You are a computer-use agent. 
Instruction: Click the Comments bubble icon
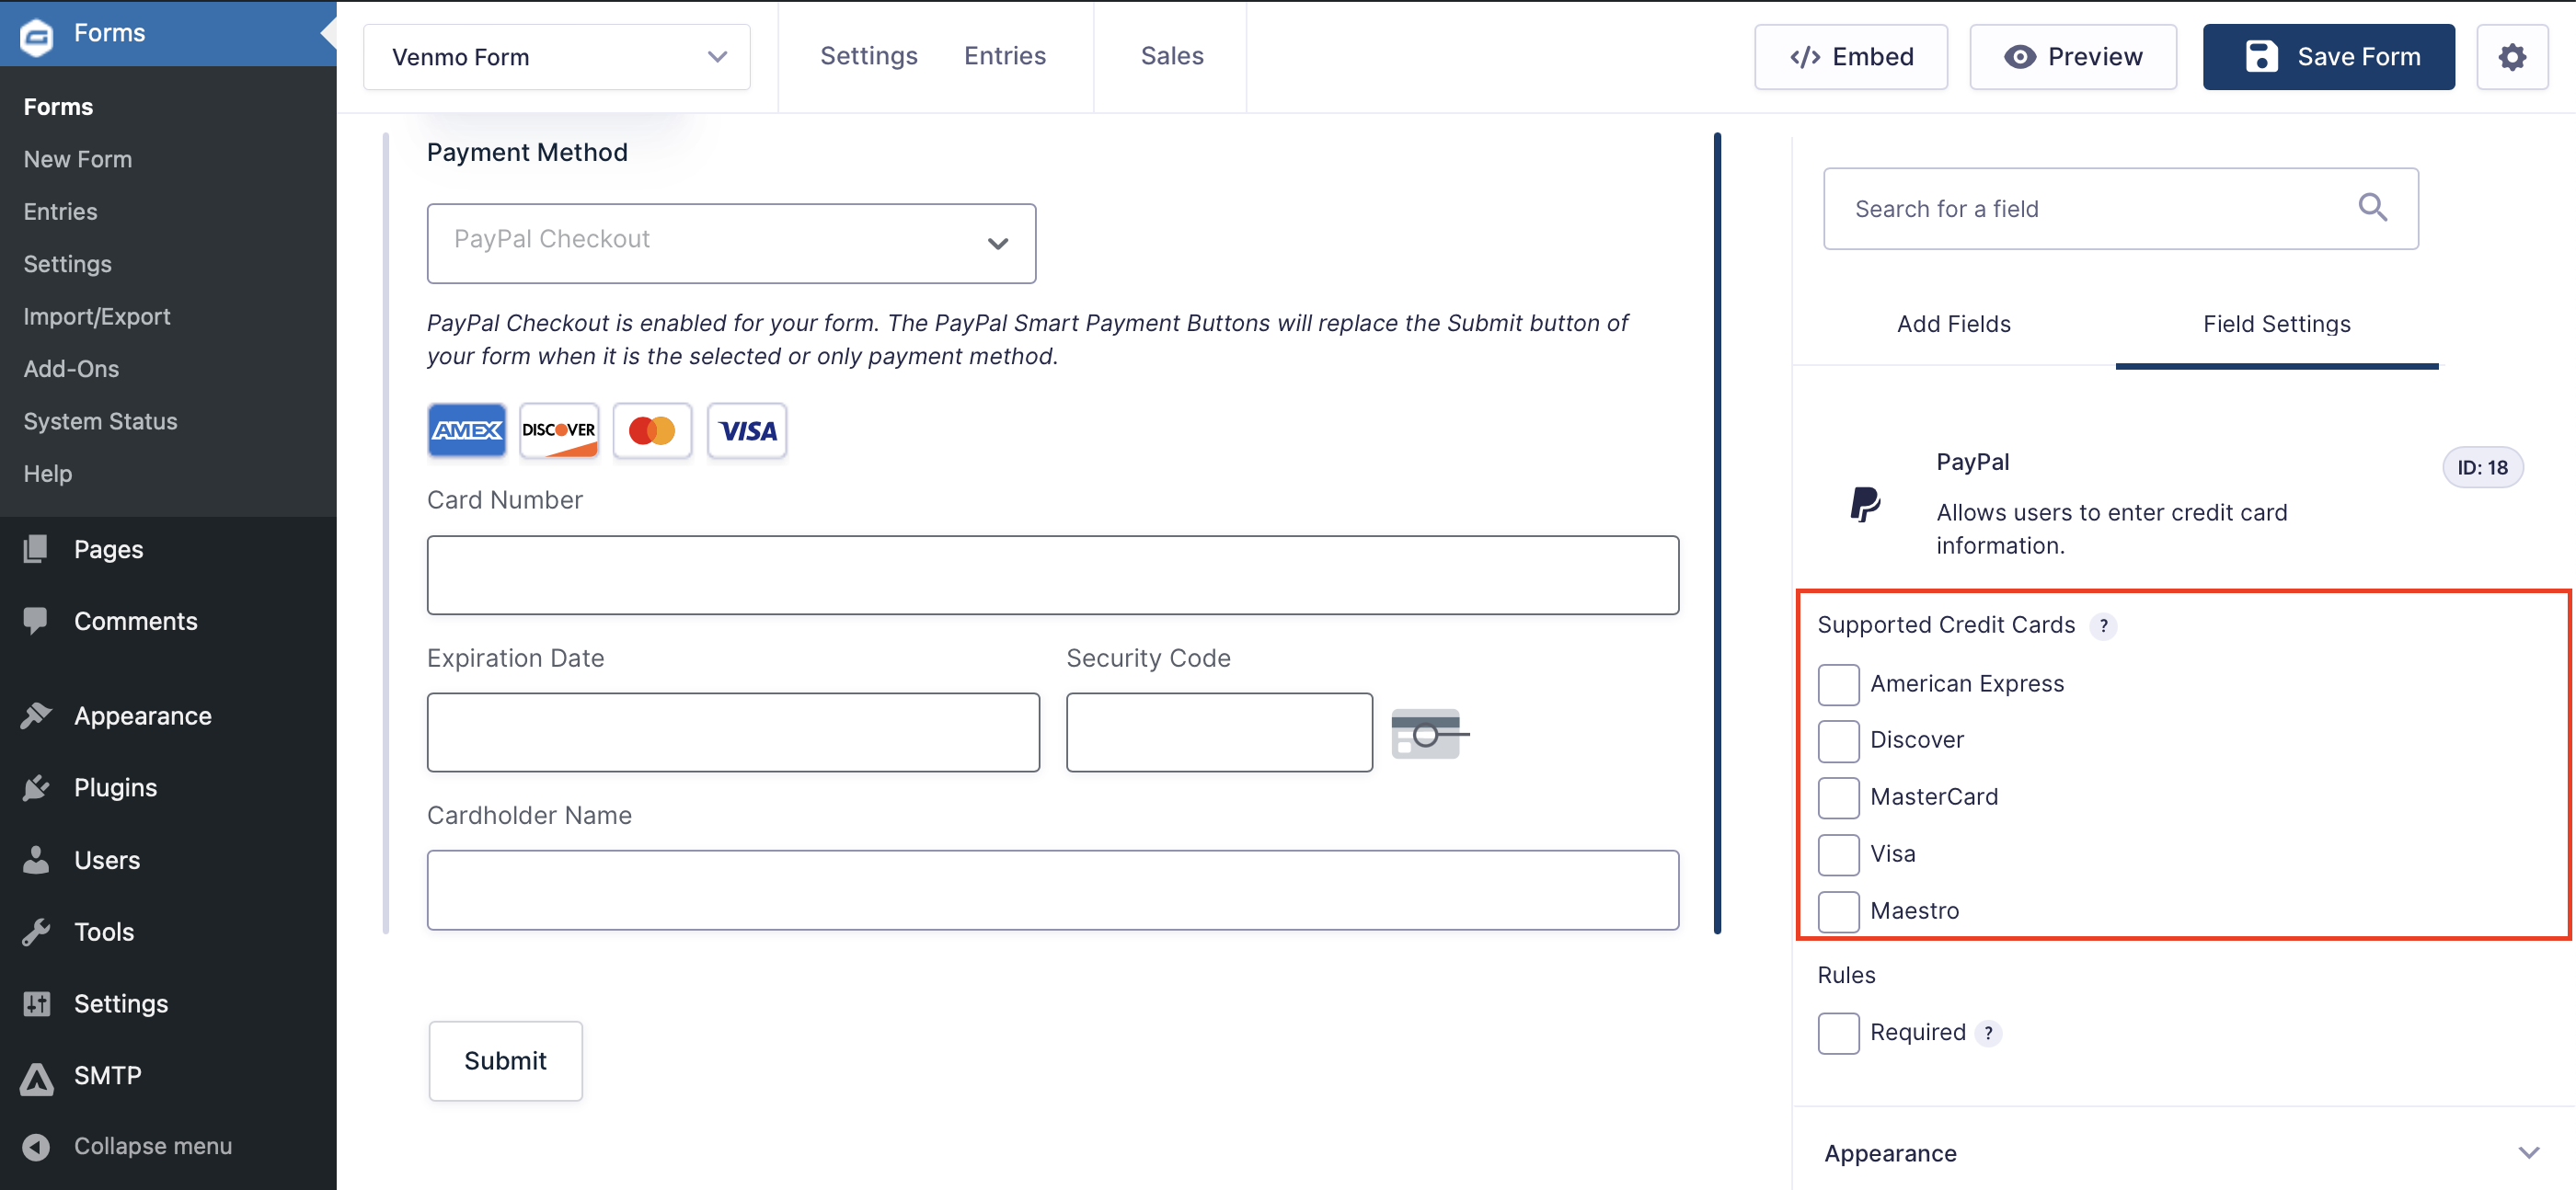[36, 621]
